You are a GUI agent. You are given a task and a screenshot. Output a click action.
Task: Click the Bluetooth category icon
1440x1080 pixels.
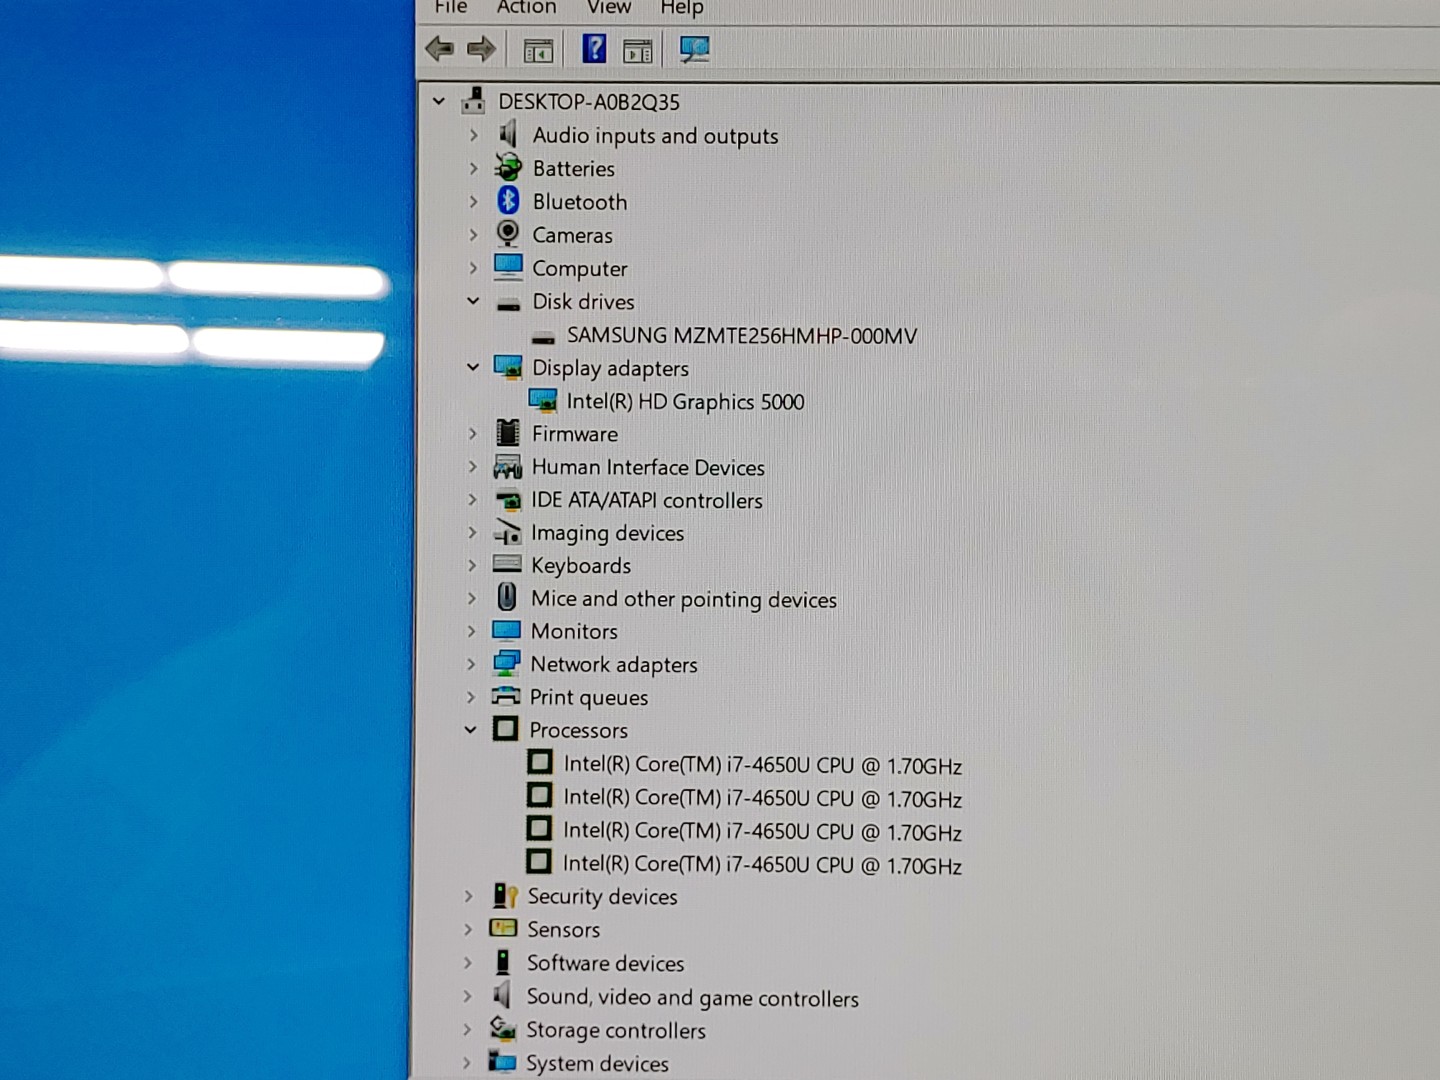tap(508, 201)
